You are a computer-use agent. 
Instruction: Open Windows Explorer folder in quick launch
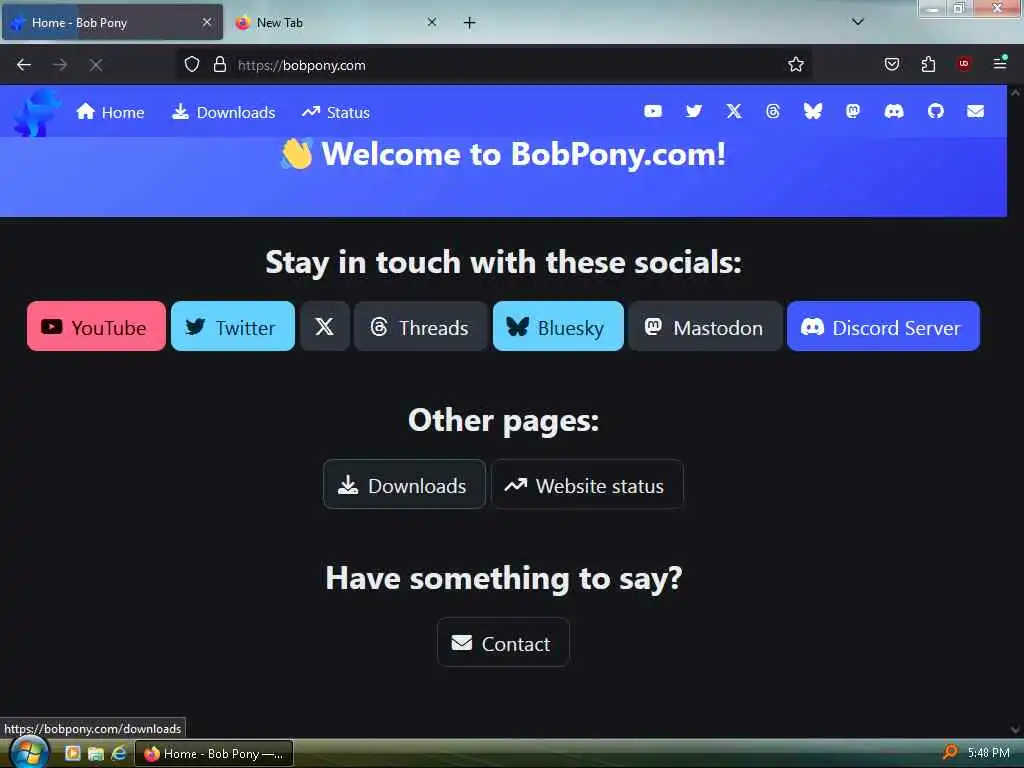tap(95, 754)
